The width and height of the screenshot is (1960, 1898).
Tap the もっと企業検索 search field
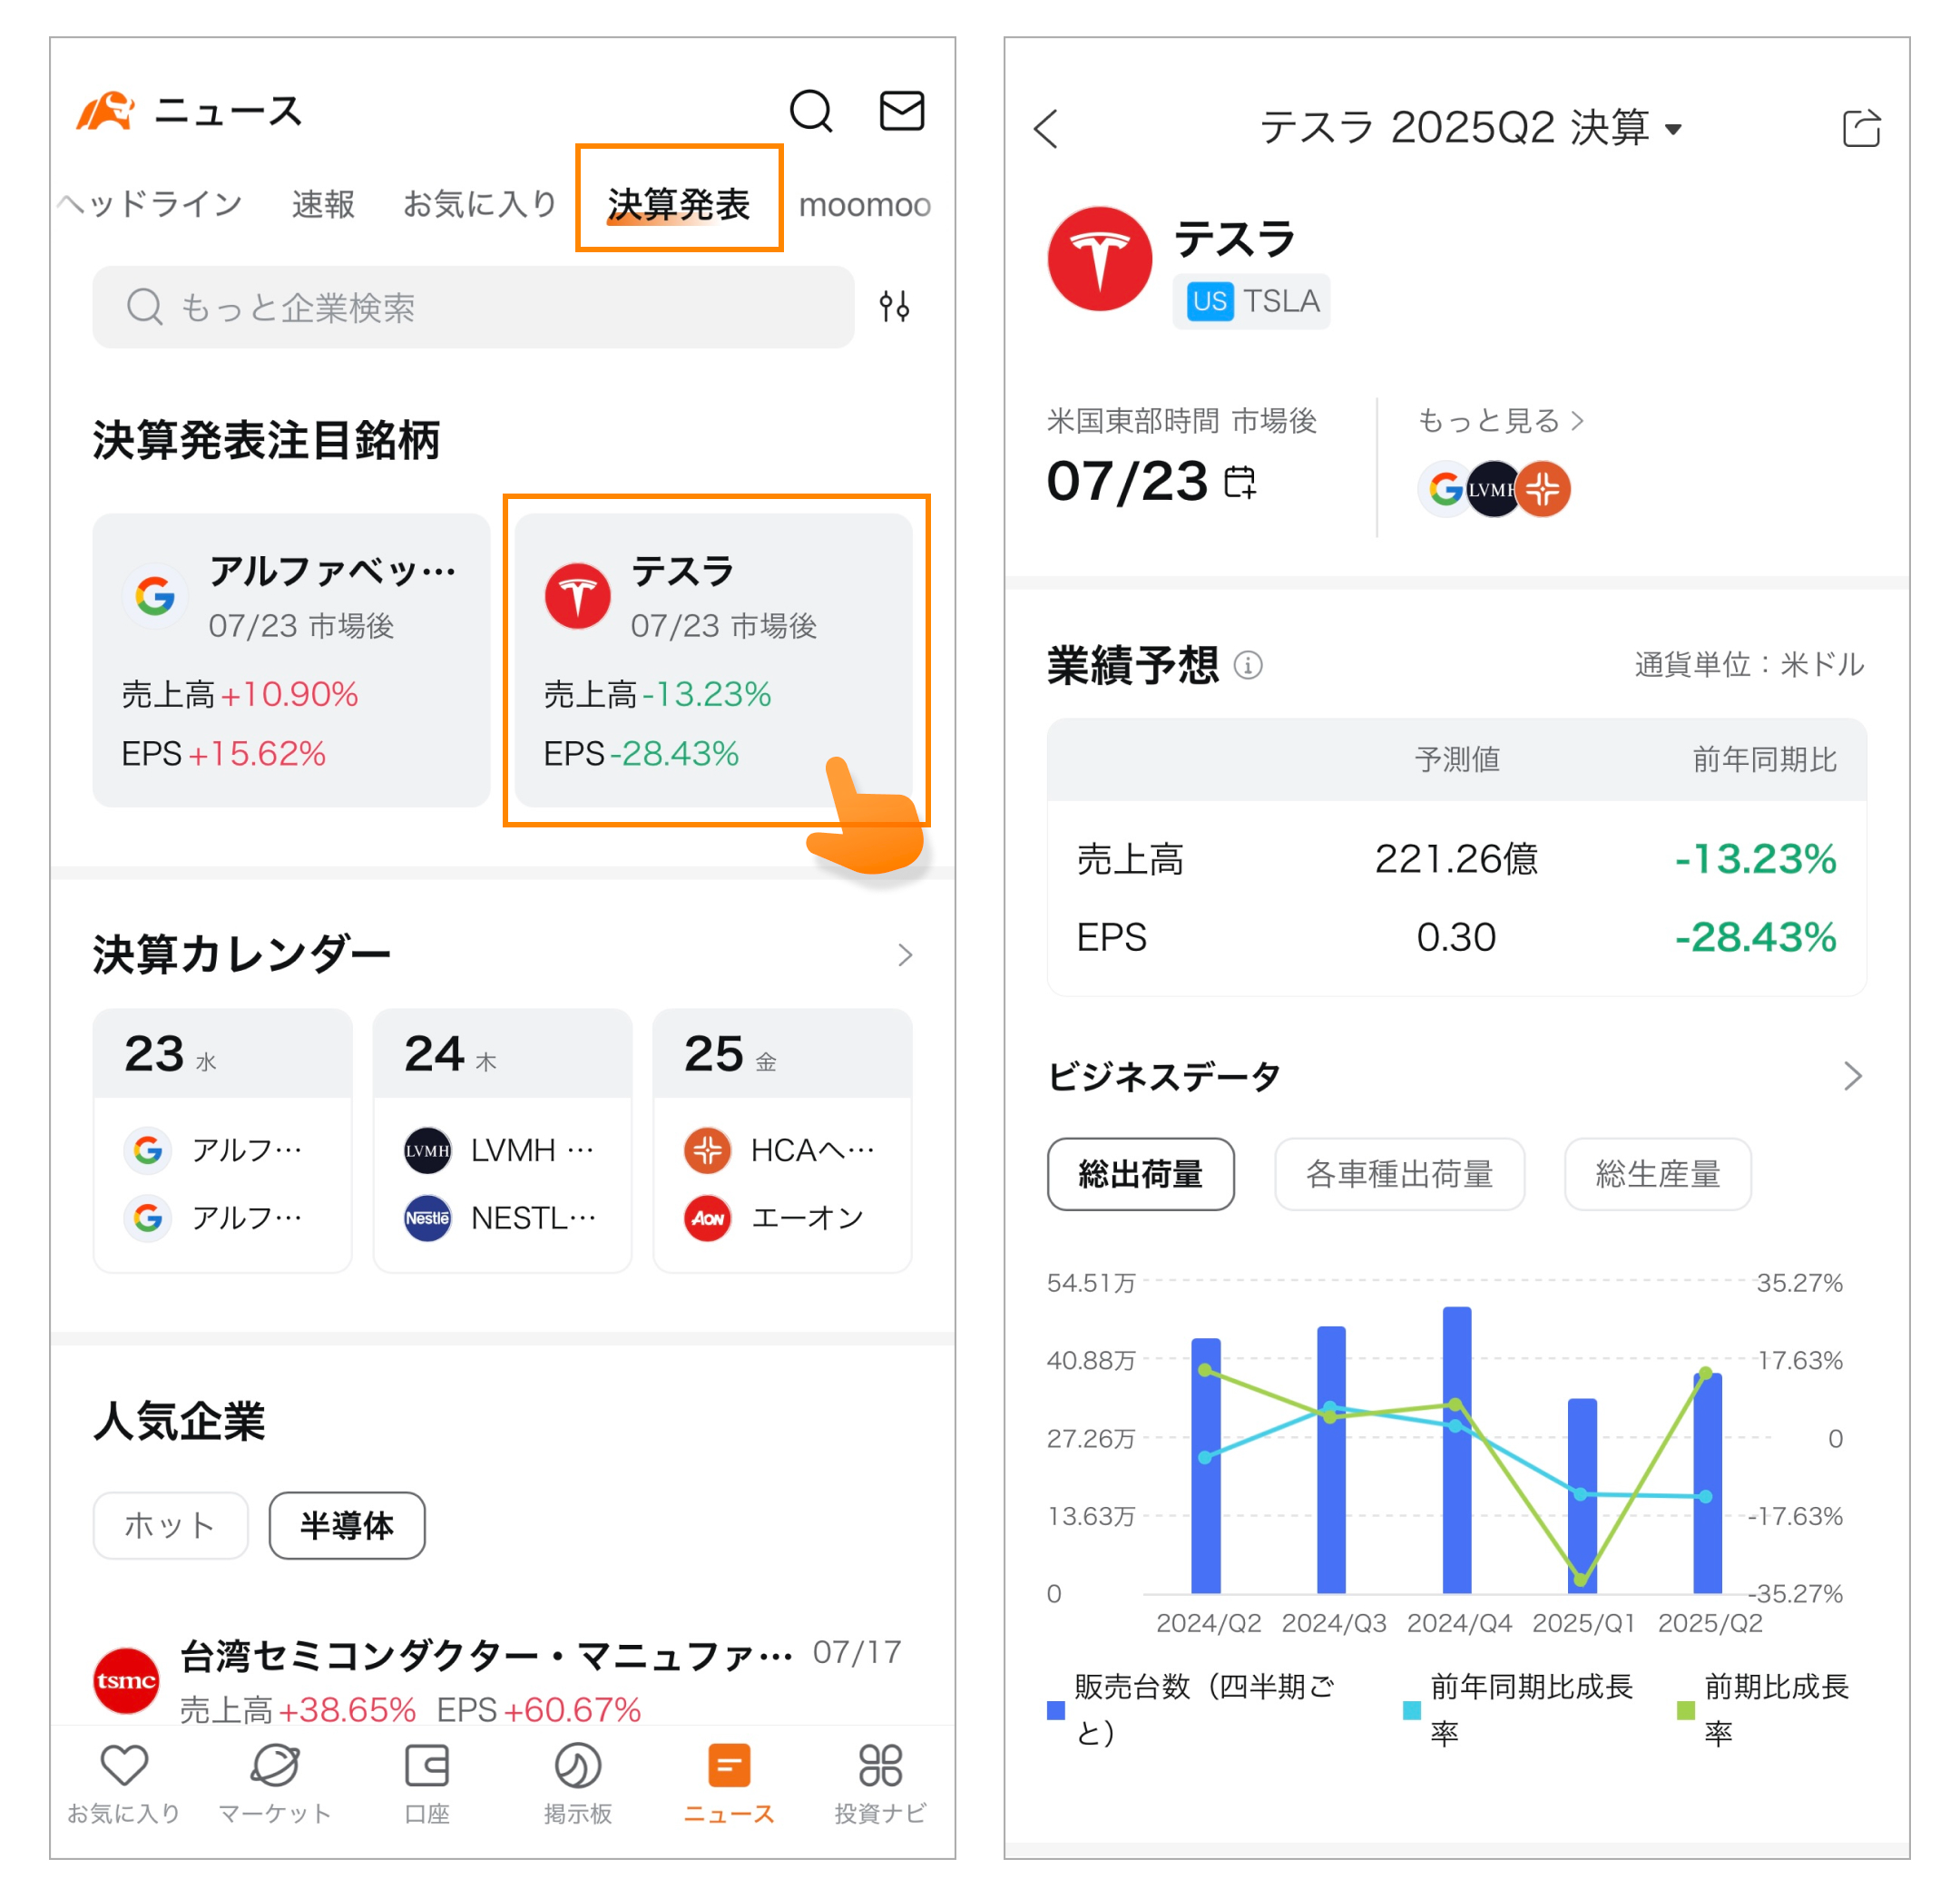472,307
